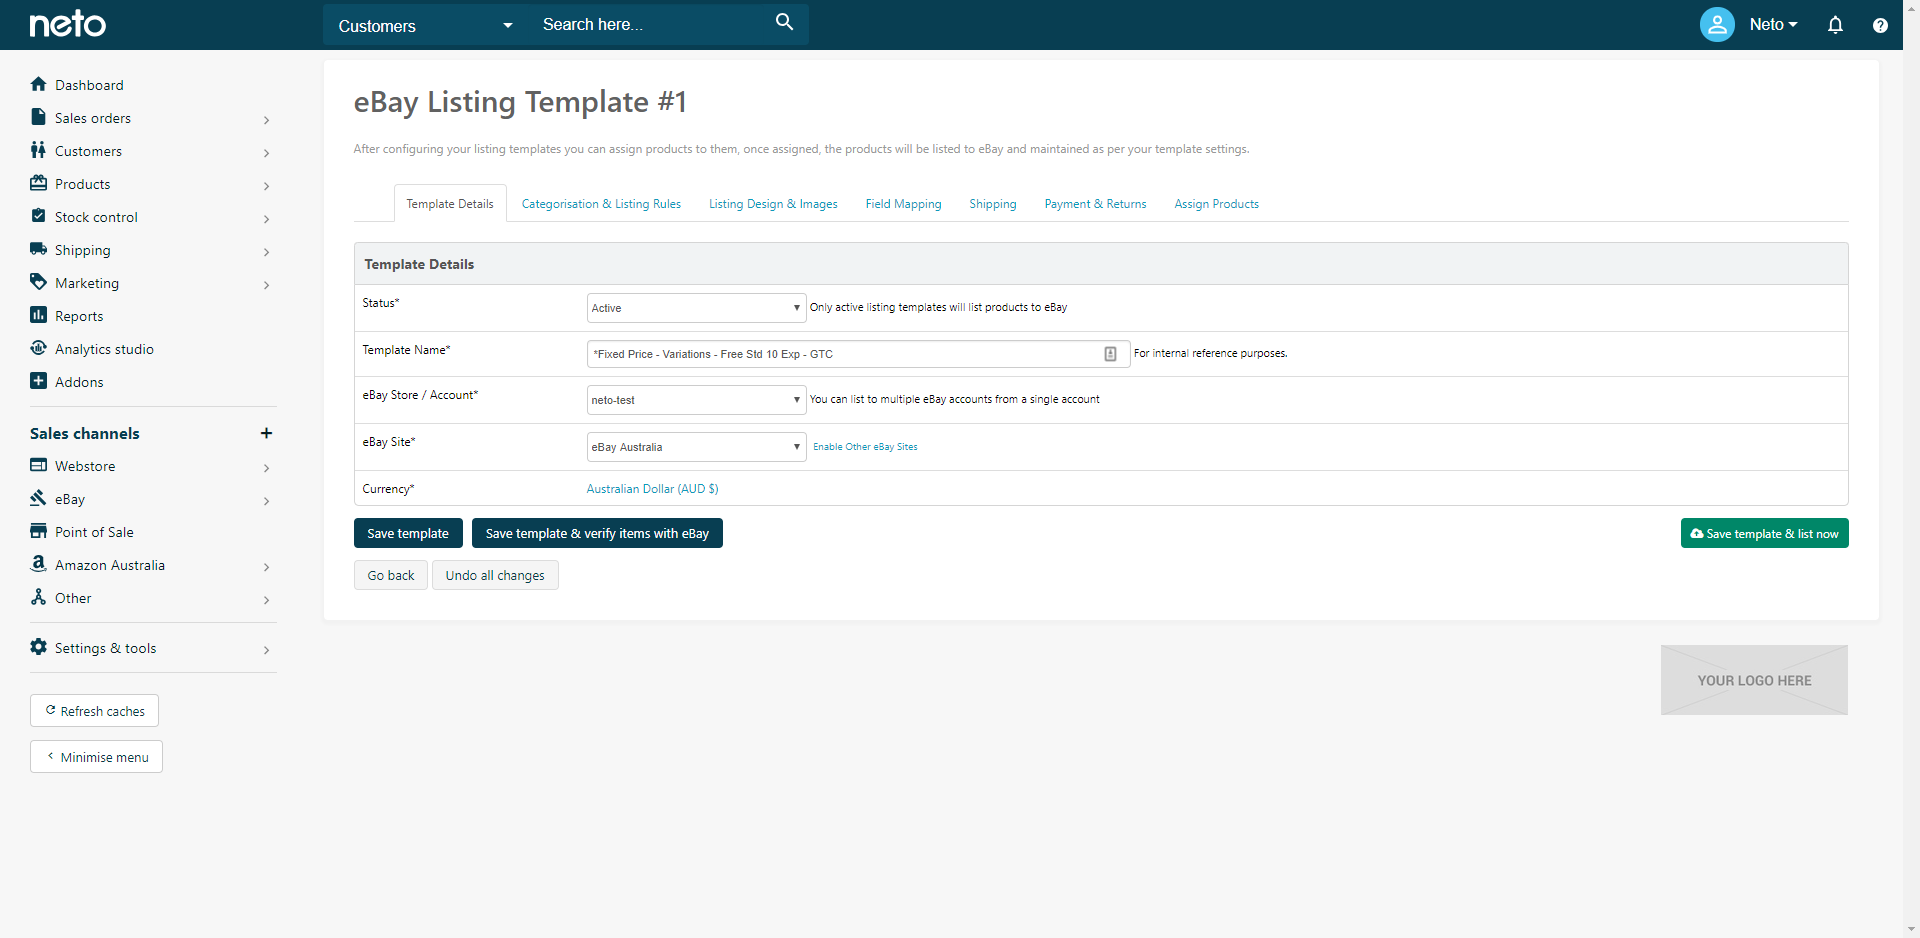This screenshot has width=1920, height=938.
Task: Click the Amazon Australia logo icon
Action: (39, 564)
